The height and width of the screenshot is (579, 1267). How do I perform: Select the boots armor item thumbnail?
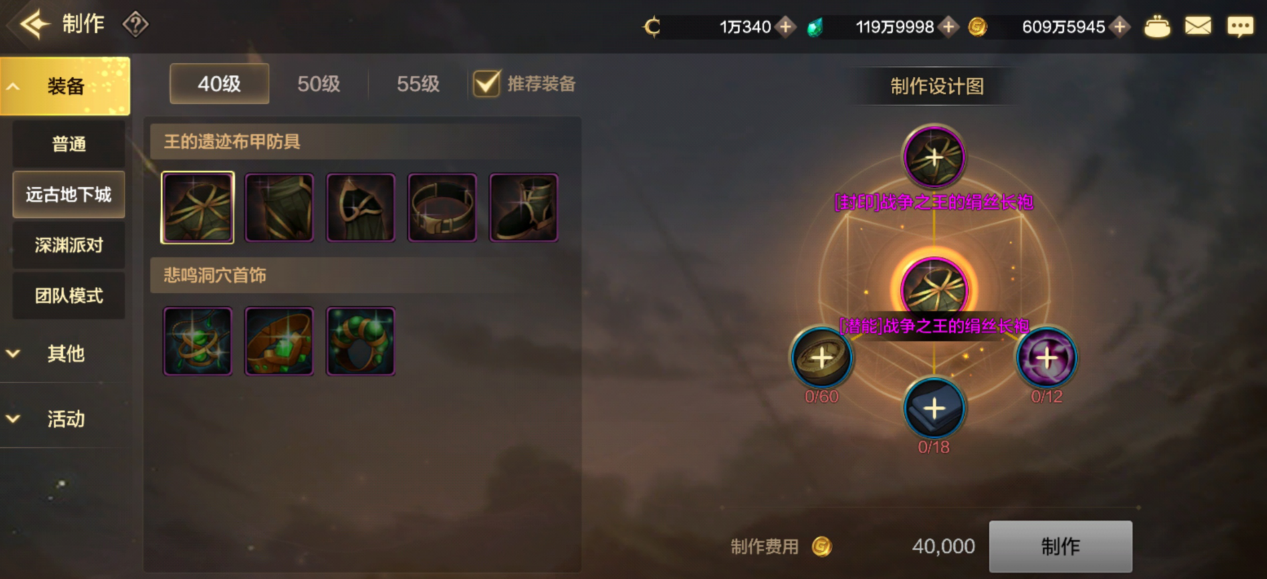524,207
